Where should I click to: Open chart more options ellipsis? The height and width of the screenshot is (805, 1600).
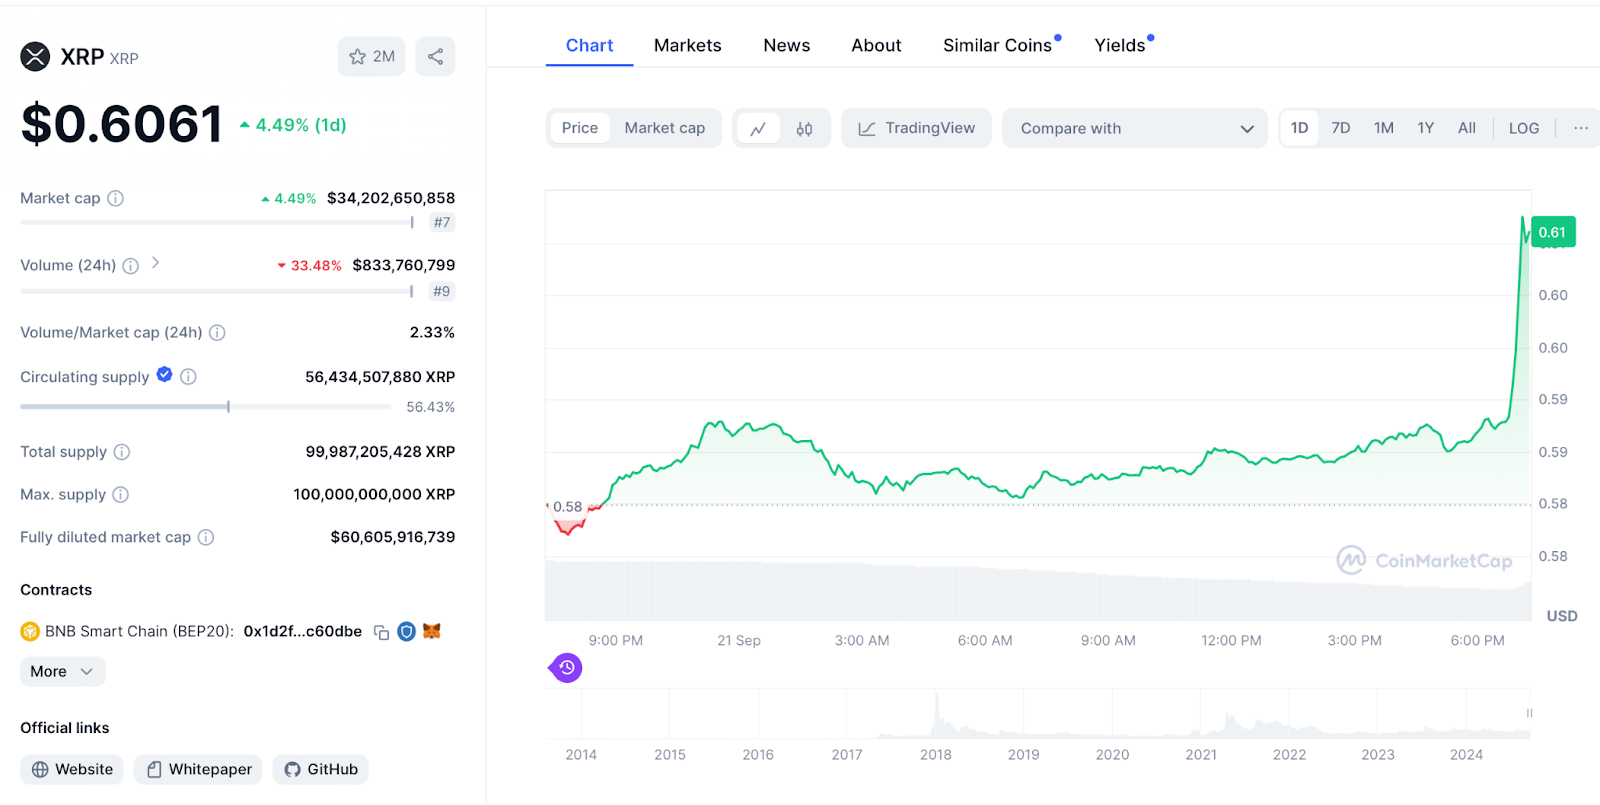(x=1581, y=128)
